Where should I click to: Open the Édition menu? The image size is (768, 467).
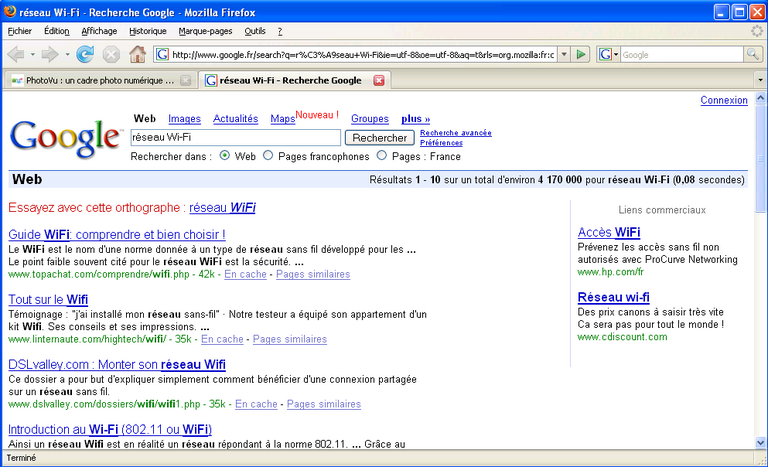coord(56,31)
